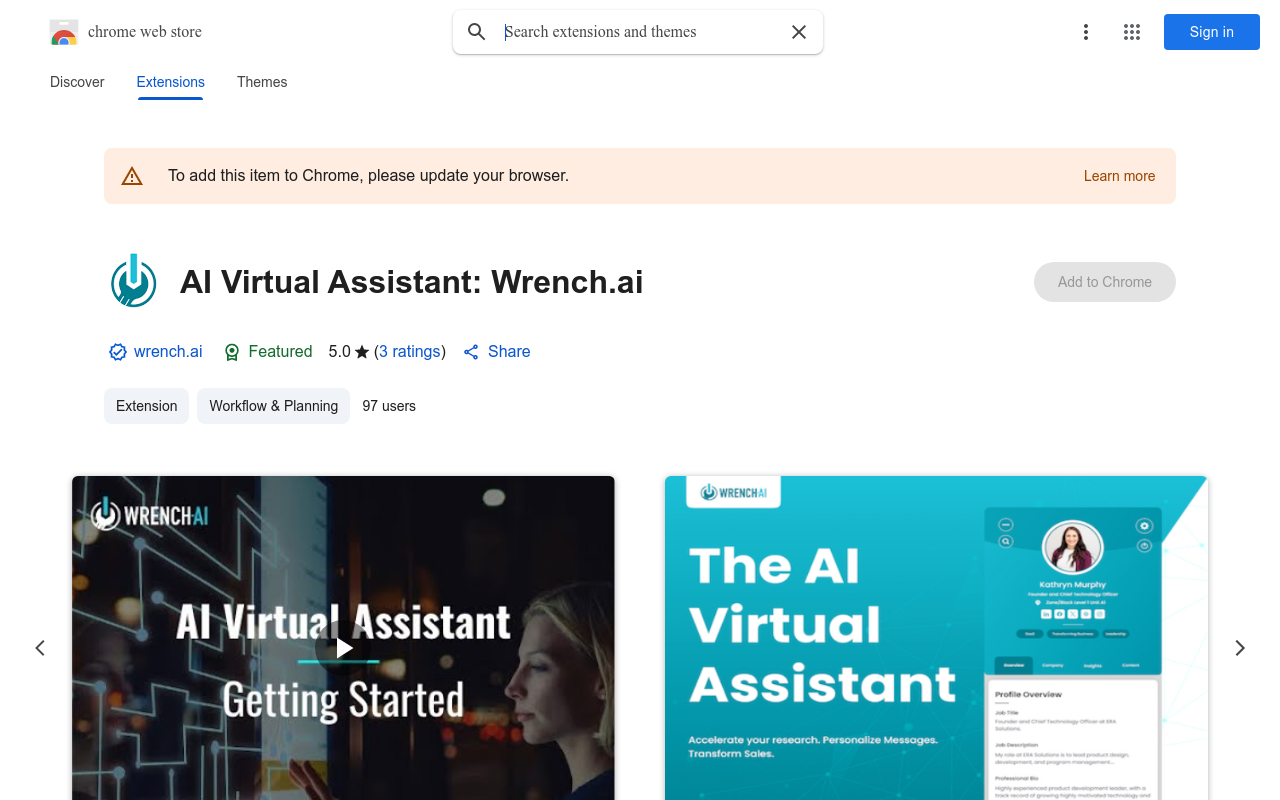Share this extension
Screen dimensions: 1280x800
(x=497, y=352)
